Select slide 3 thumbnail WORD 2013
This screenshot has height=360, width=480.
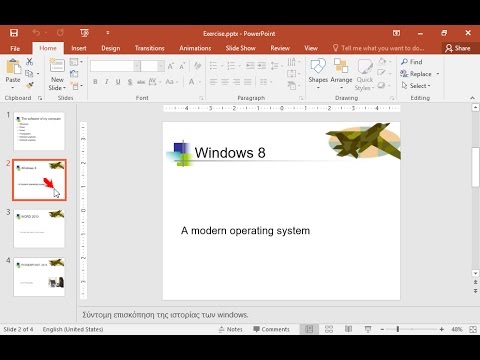[x=39, y=228]
